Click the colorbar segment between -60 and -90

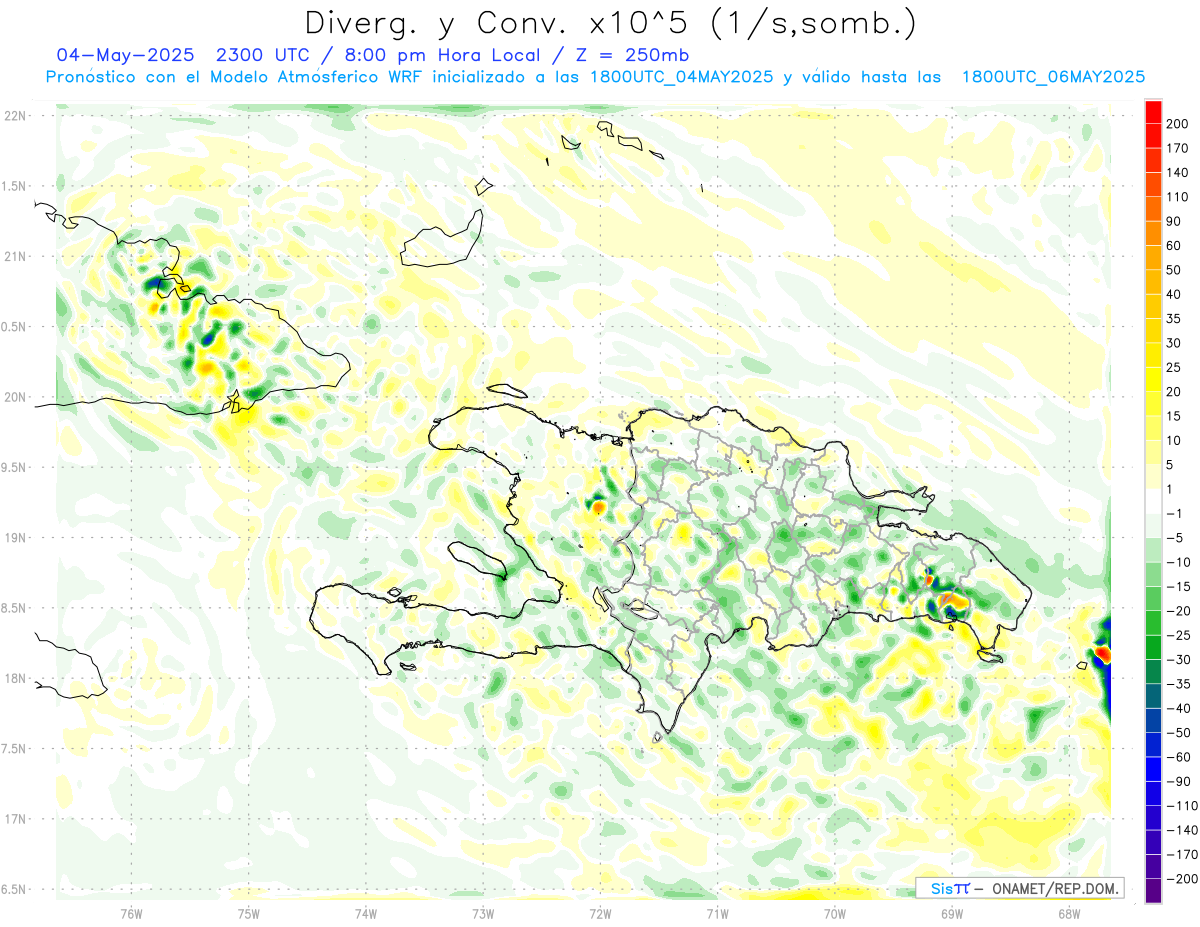[x=1153, y=769]
